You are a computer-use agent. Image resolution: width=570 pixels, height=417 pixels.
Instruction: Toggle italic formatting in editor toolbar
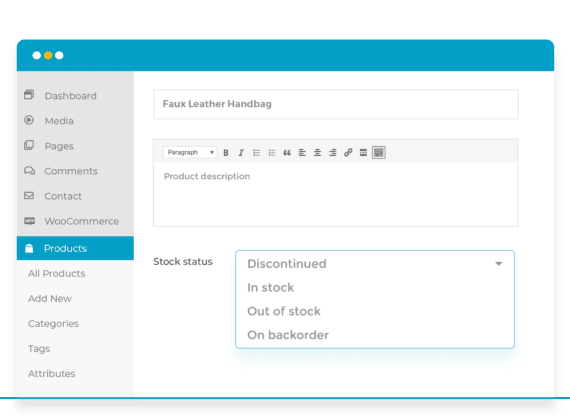241,153
